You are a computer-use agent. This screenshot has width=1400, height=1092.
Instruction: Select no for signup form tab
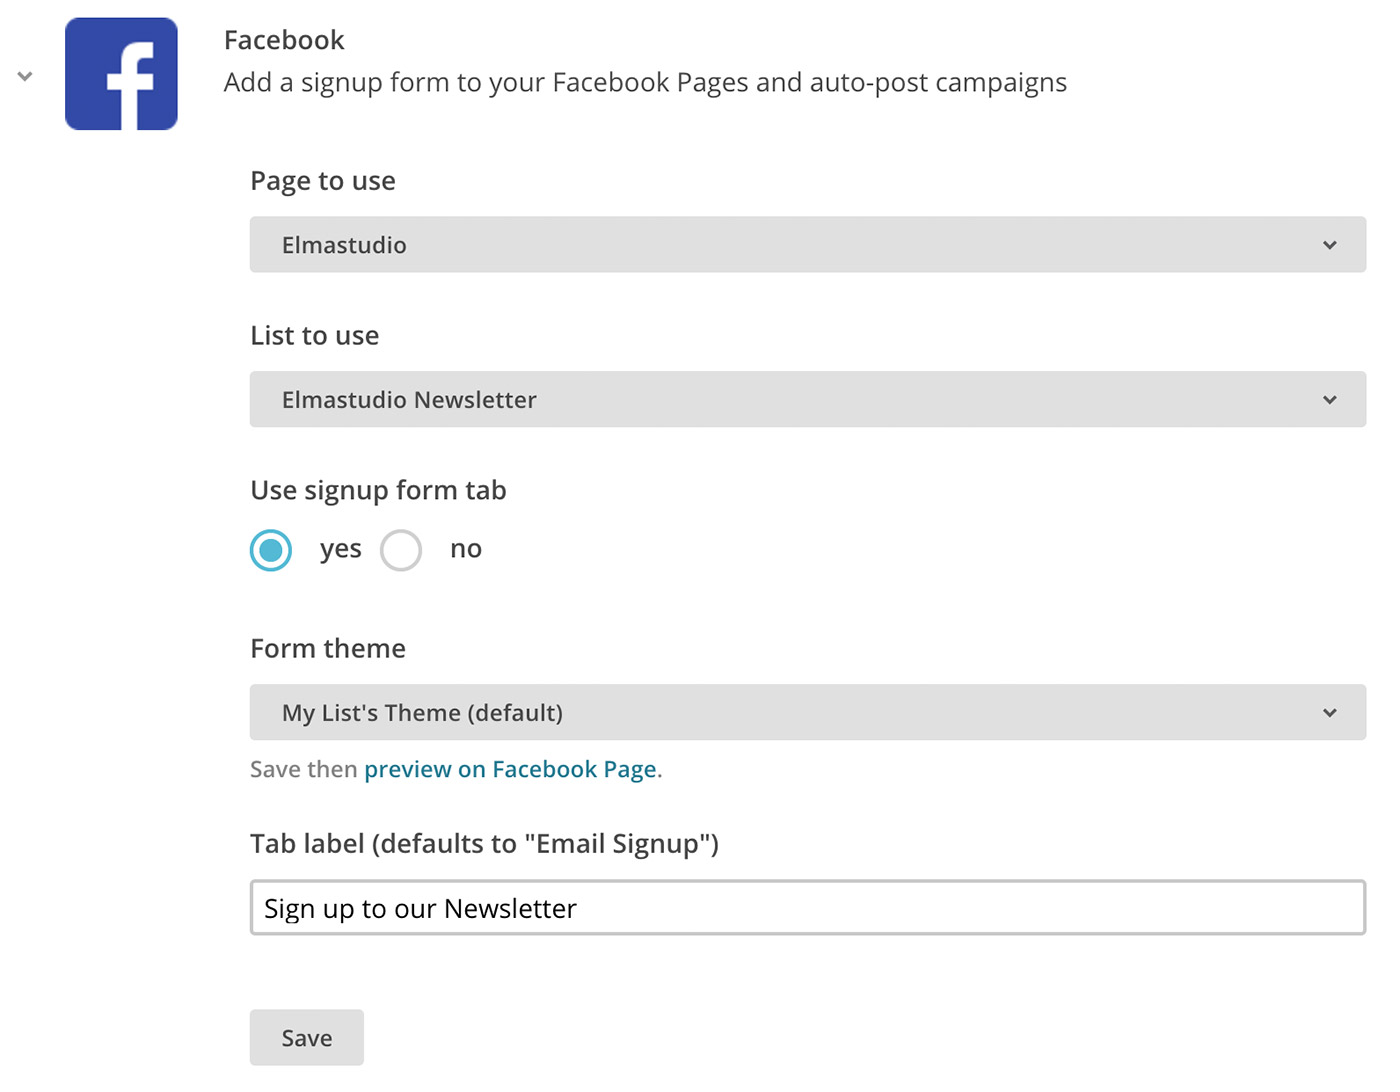(401, 550)
